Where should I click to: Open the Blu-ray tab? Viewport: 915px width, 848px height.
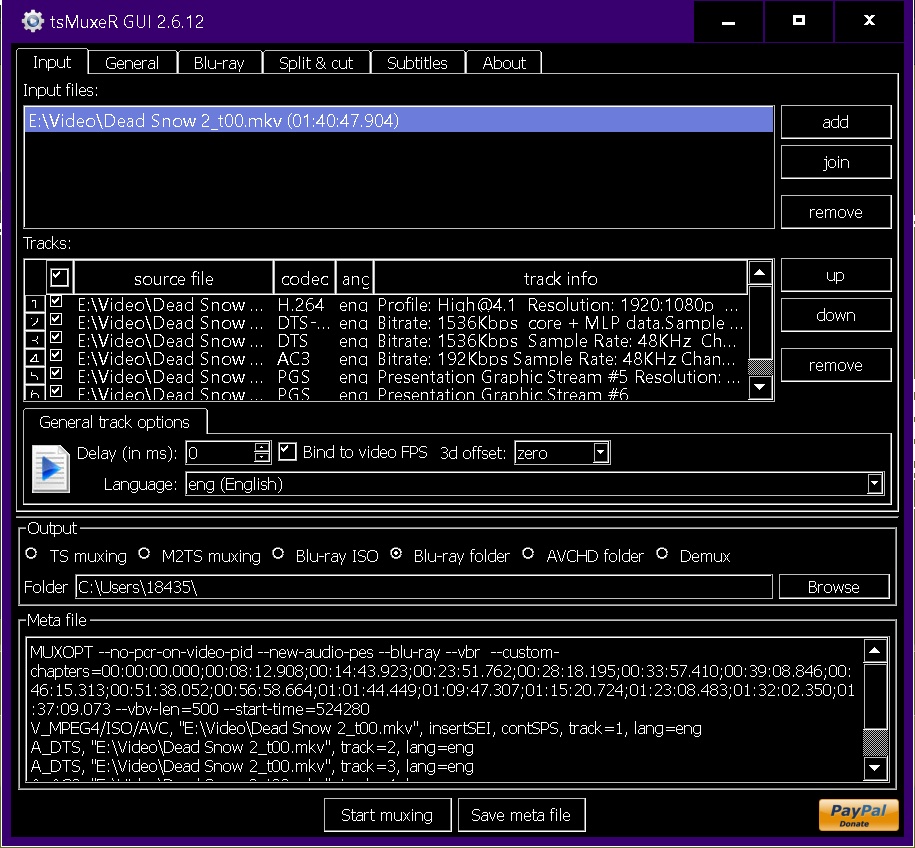[219, 62]
